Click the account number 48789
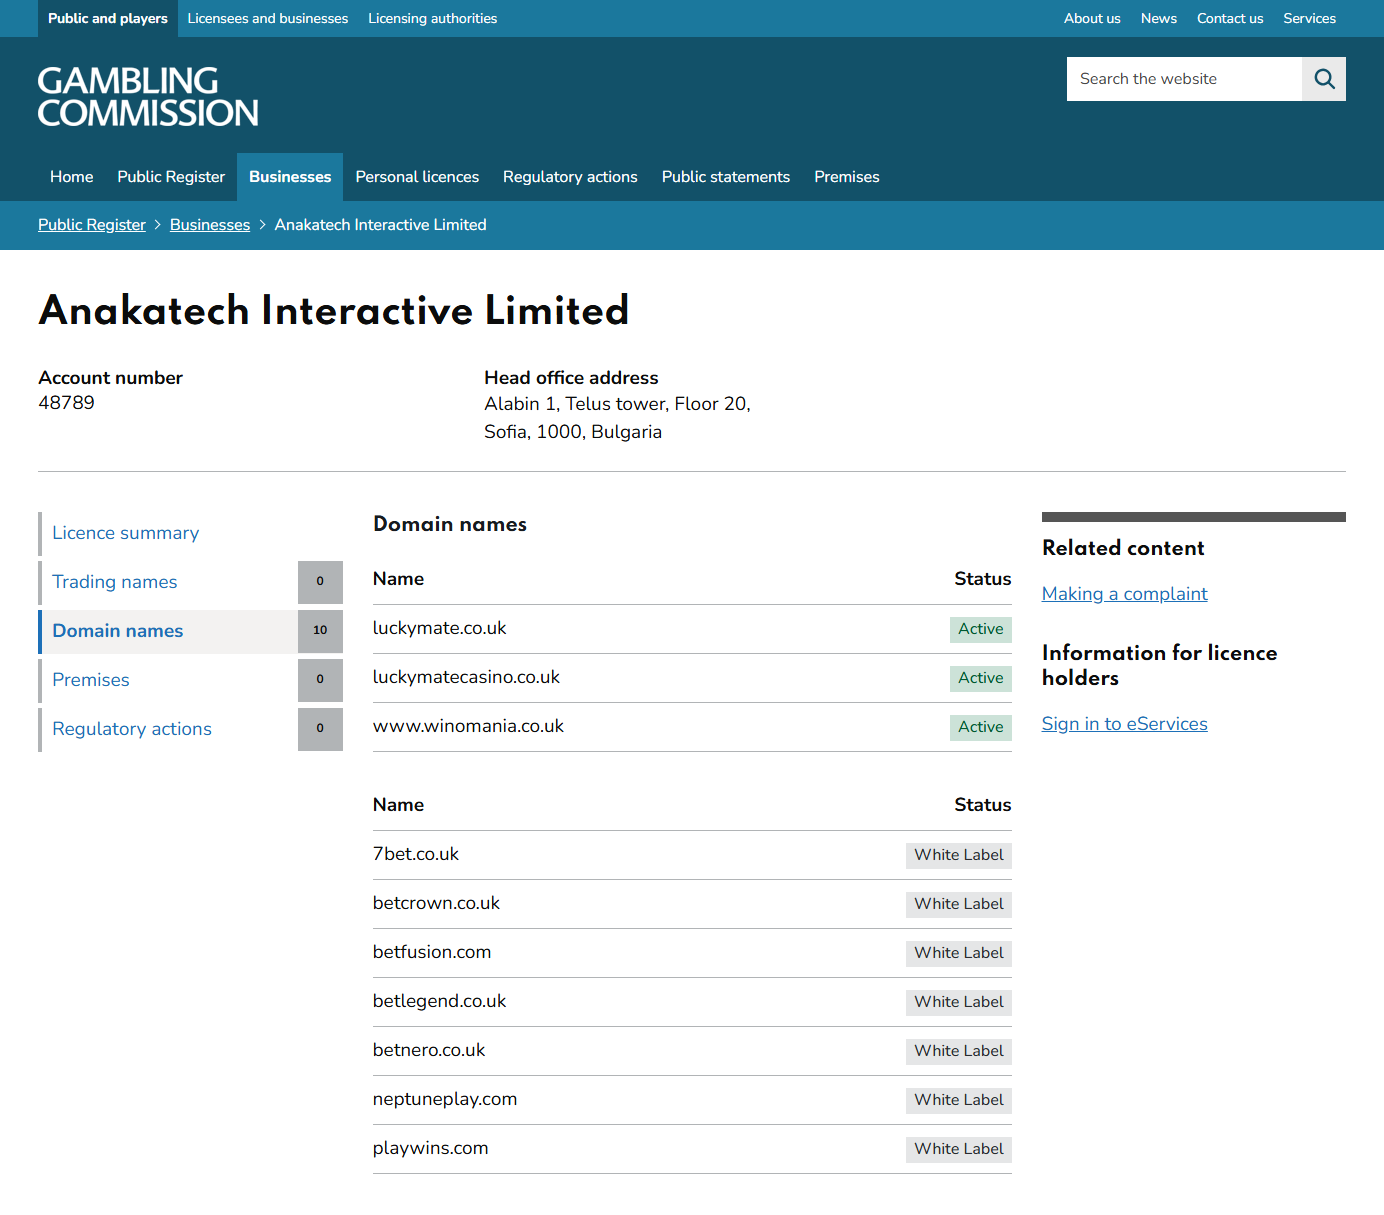1384x1215 pixels. (66, 403)
